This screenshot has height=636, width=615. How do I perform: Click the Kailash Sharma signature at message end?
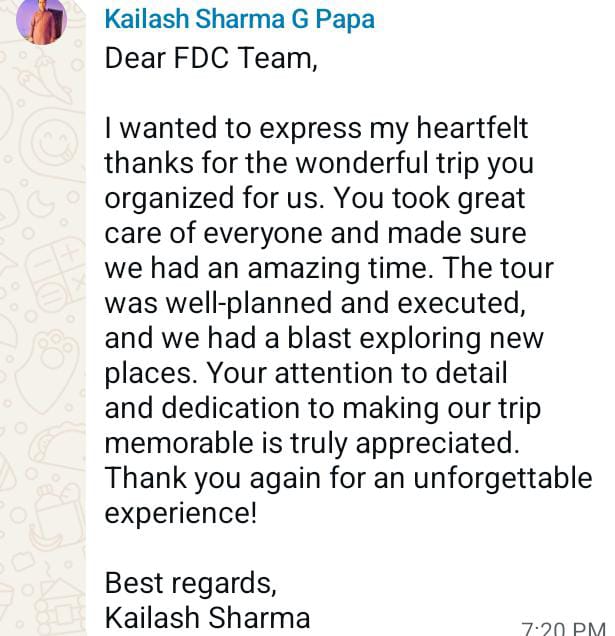tap(207, 616)
